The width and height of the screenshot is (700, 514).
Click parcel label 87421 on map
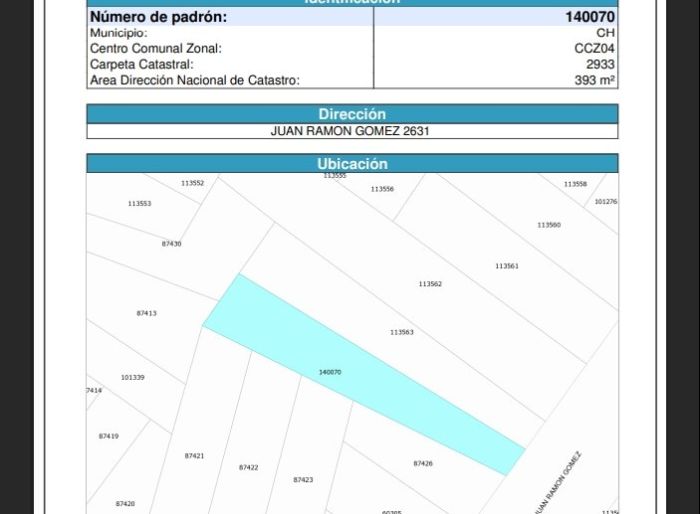coord(194,456)
